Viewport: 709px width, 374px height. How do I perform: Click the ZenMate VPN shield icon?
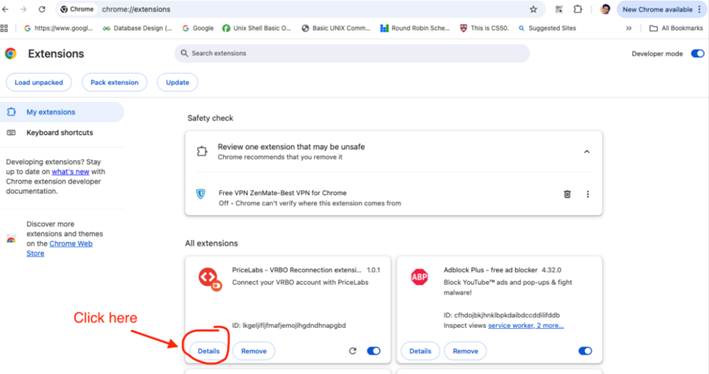[200, 194]
